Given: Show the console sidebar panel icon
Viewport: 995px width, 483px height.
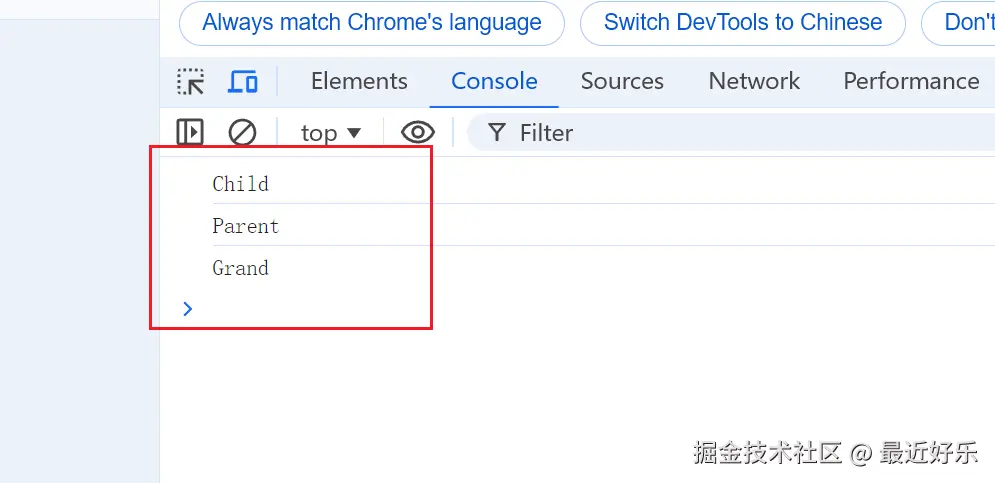Looking at the screenshot, I should tap(190, 133).
